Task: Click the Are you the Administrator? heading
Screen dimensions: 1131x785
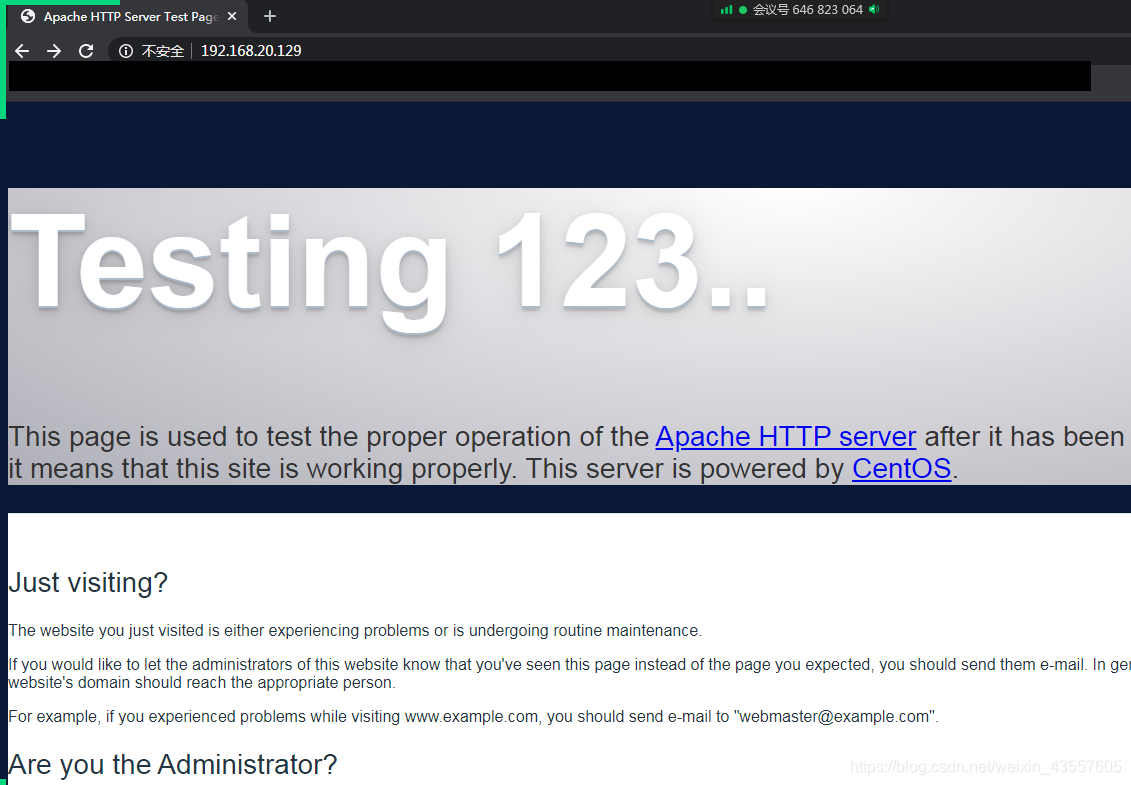Action: [172, 765]
